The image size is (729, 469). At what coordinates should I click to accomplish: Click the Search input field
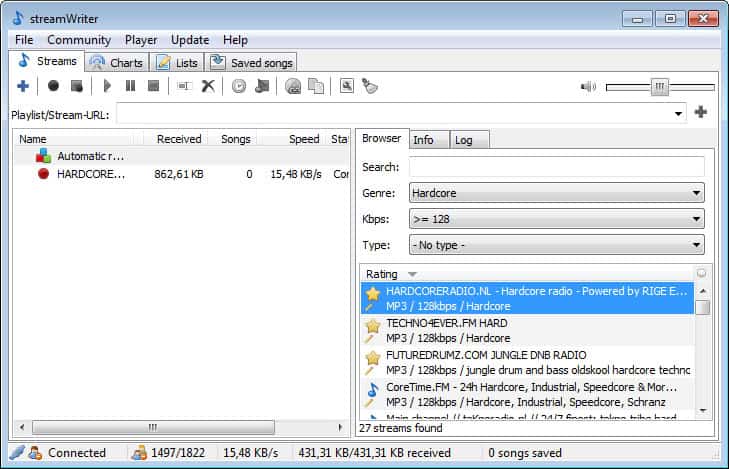click(557, 167)
